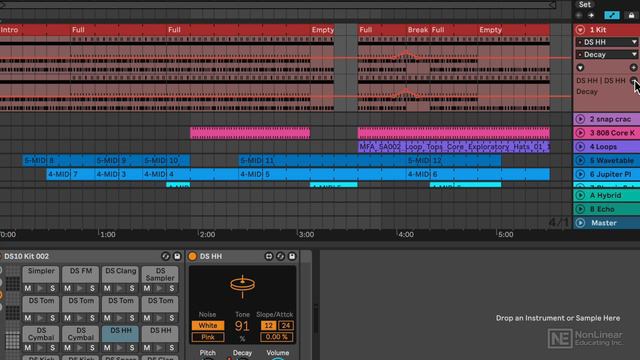640x360 pixels.
Task: Unfold the B Echo return track
Action: [580, 209]
